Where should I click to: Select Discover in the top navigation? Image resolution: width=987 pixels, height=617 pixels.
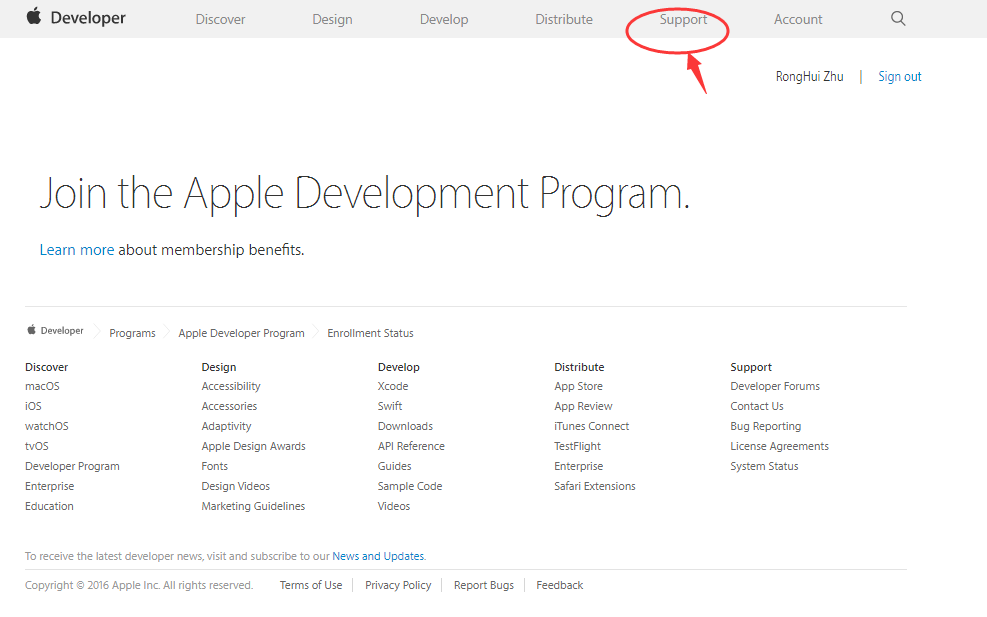click(220, 19)
